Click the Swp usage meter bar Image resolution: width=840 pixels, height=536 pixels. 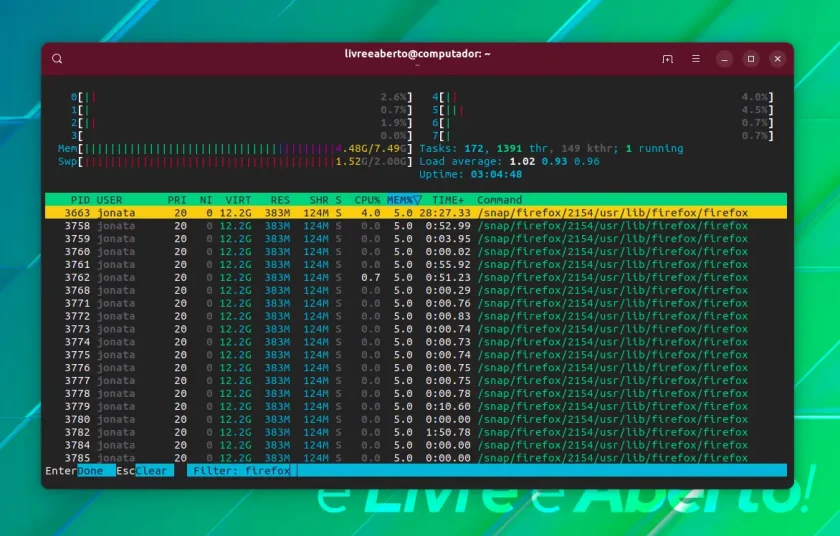tap(235, 161)
